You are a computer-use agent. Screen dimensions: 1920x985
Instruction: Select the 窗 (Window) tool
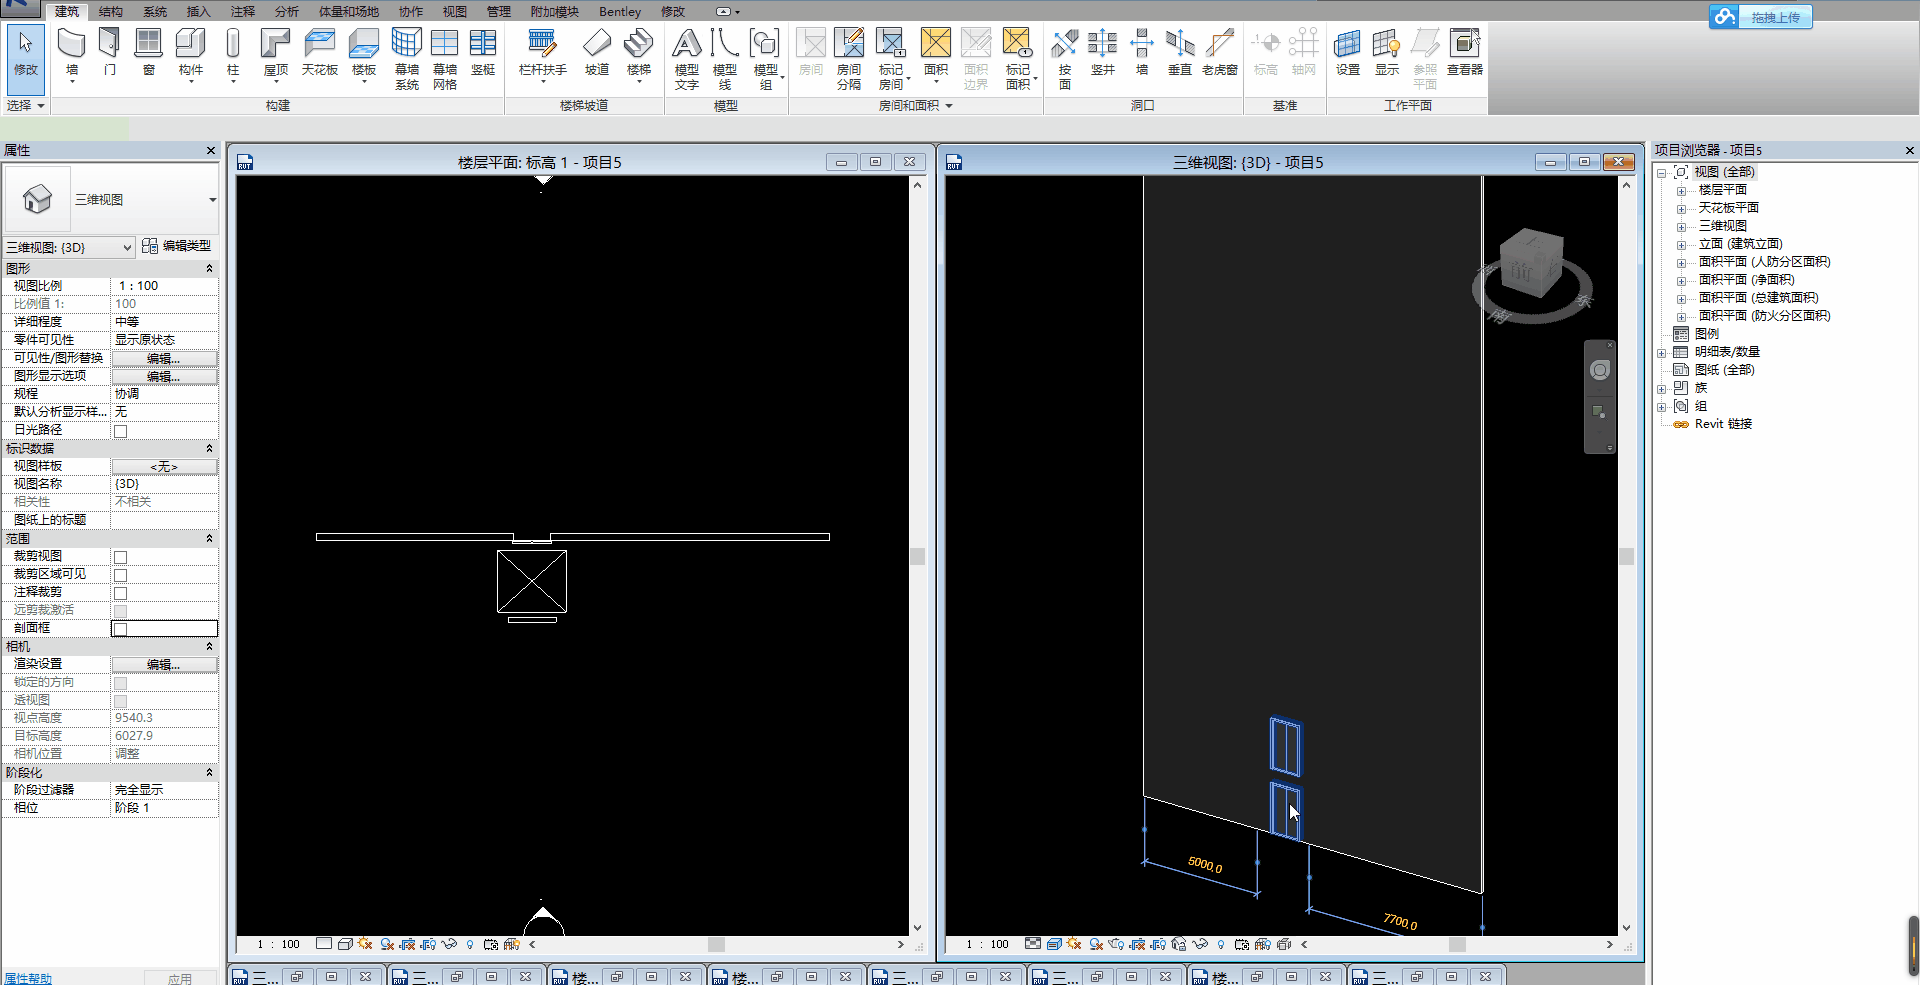148,53
